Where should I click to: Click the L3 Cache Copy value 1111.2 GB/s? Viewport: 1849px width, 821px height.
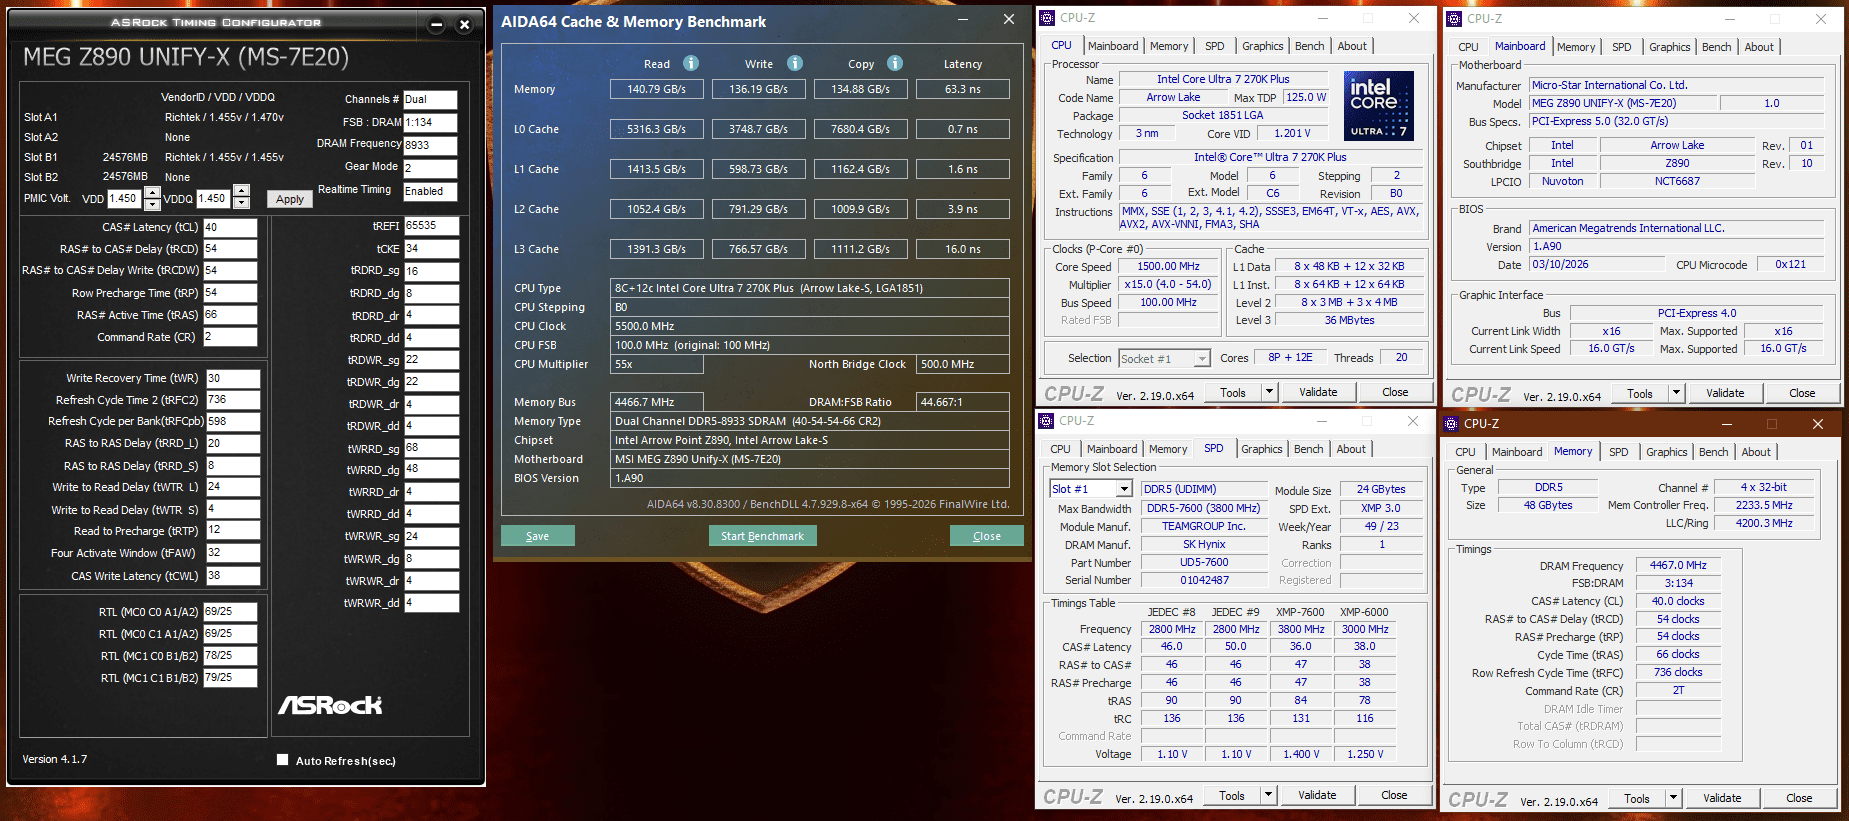[x=860, y=249]
